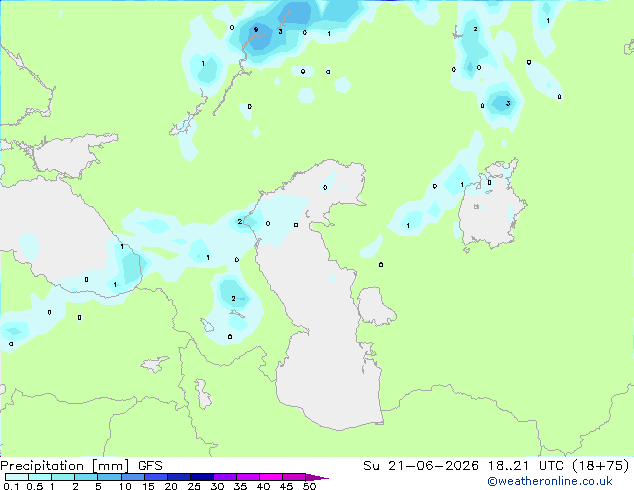The width and height of the screenshot is (634, 490).
Task: Select the 1–2 mm legend color swatch
Action: tap(63, 477)
